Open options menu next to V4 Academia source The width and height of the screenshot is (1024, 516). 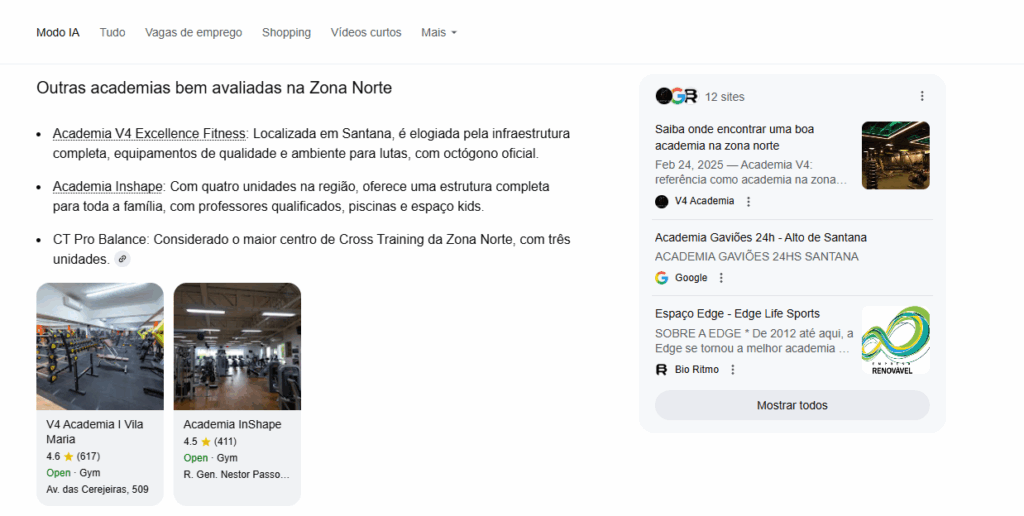pyautogui.click(x=748, y=202)
